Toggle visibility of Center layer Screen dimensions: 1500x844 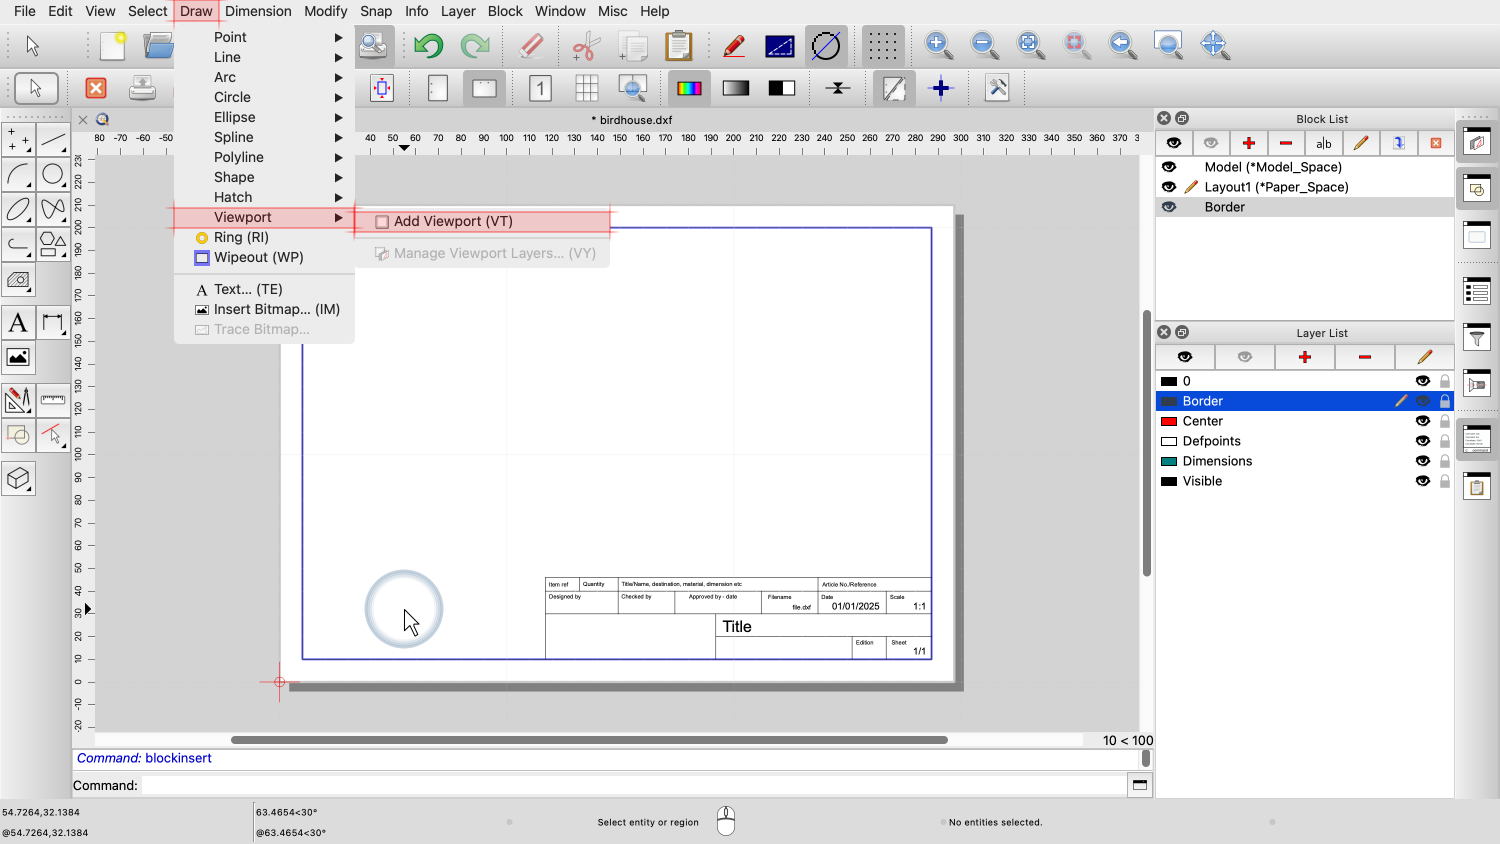tap(1422, 421)
